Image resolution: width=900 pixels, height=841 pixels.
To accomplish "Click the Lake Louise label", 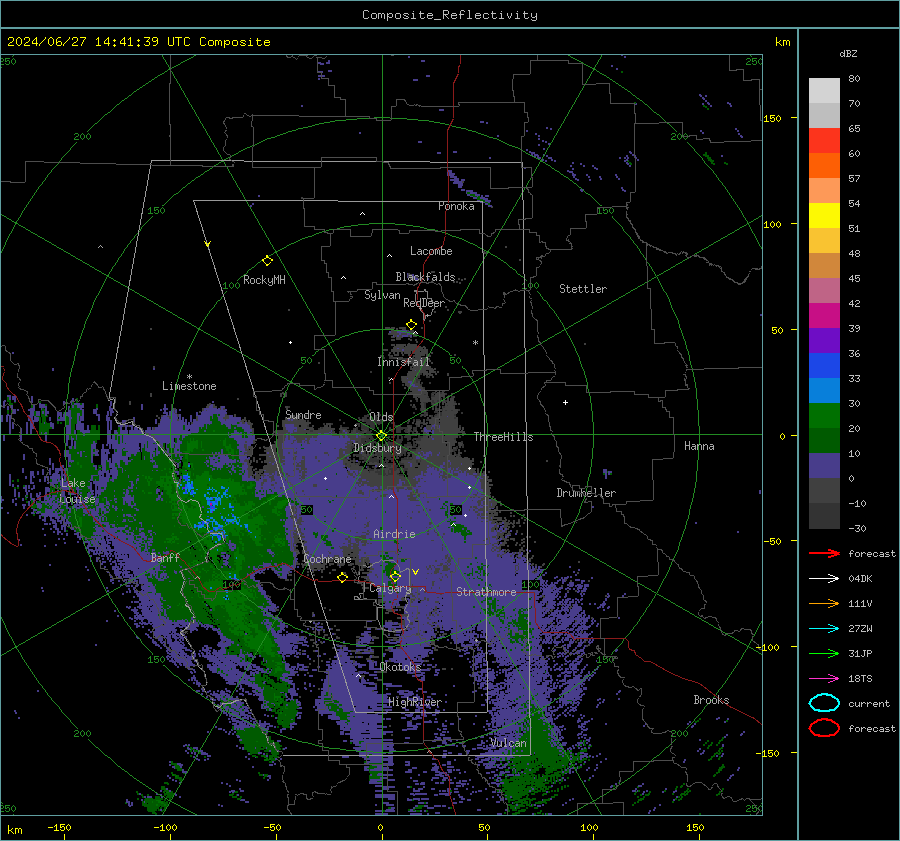I will pyautogui.click(x=77, y=491).
